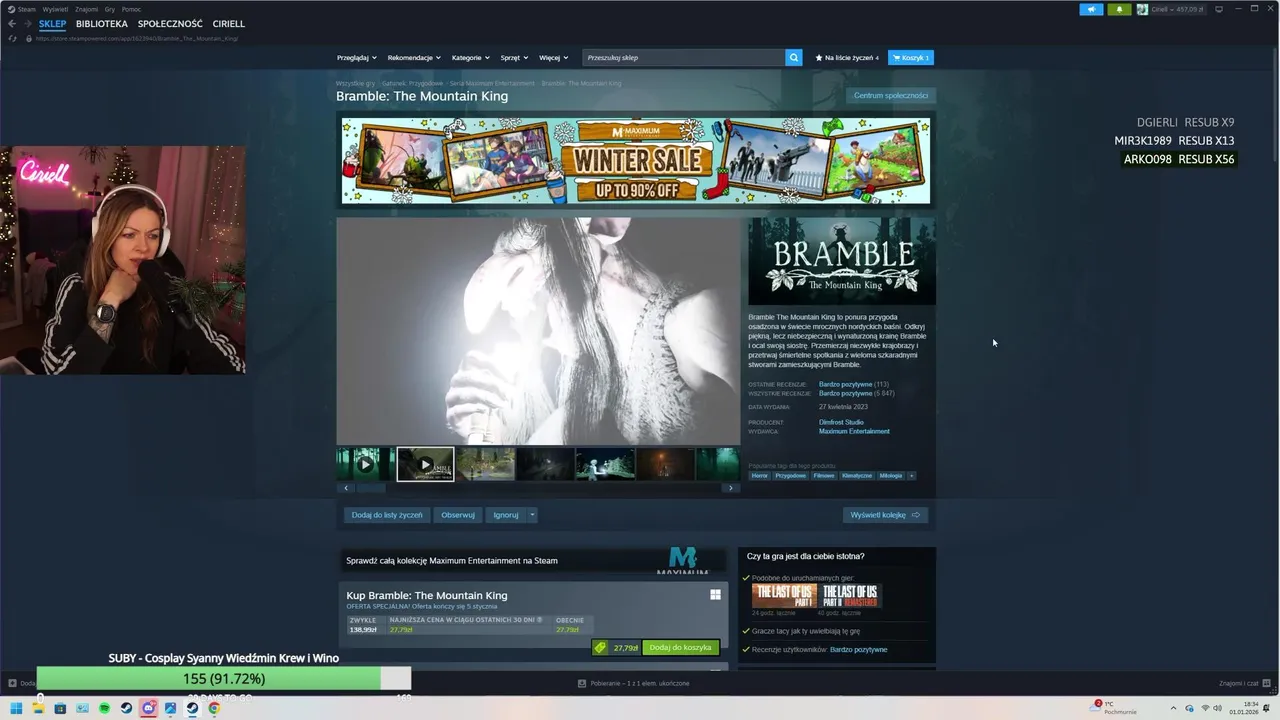Open the Znajomi menu
The width and height of the screenshot is (1280, 720).
coord(86,9)
